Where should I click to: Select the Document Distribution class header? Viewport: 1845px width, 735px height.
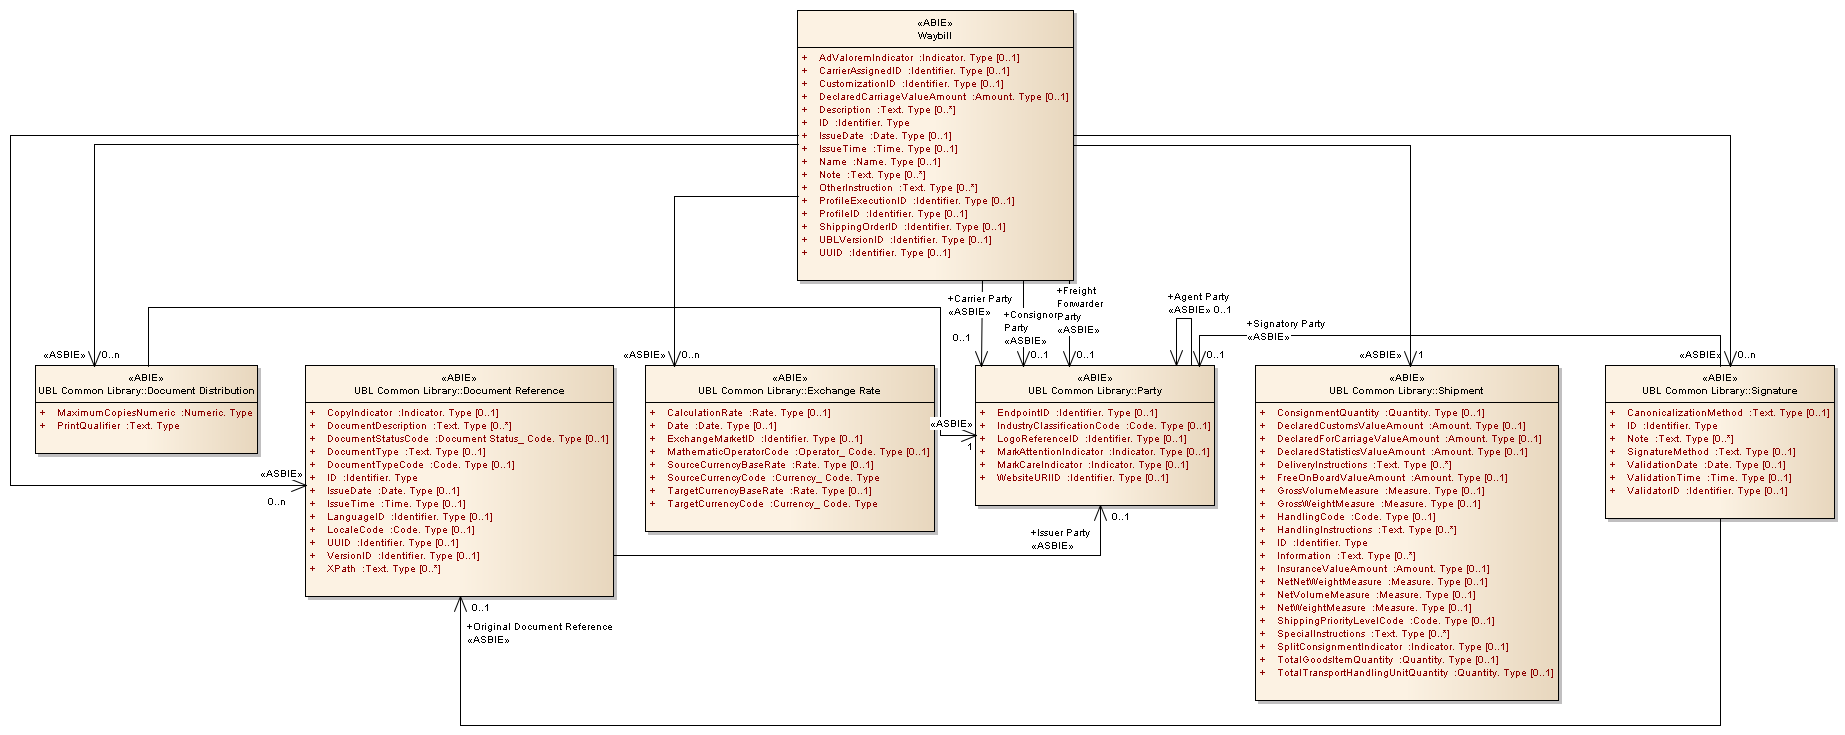click(x=146, y=390)
